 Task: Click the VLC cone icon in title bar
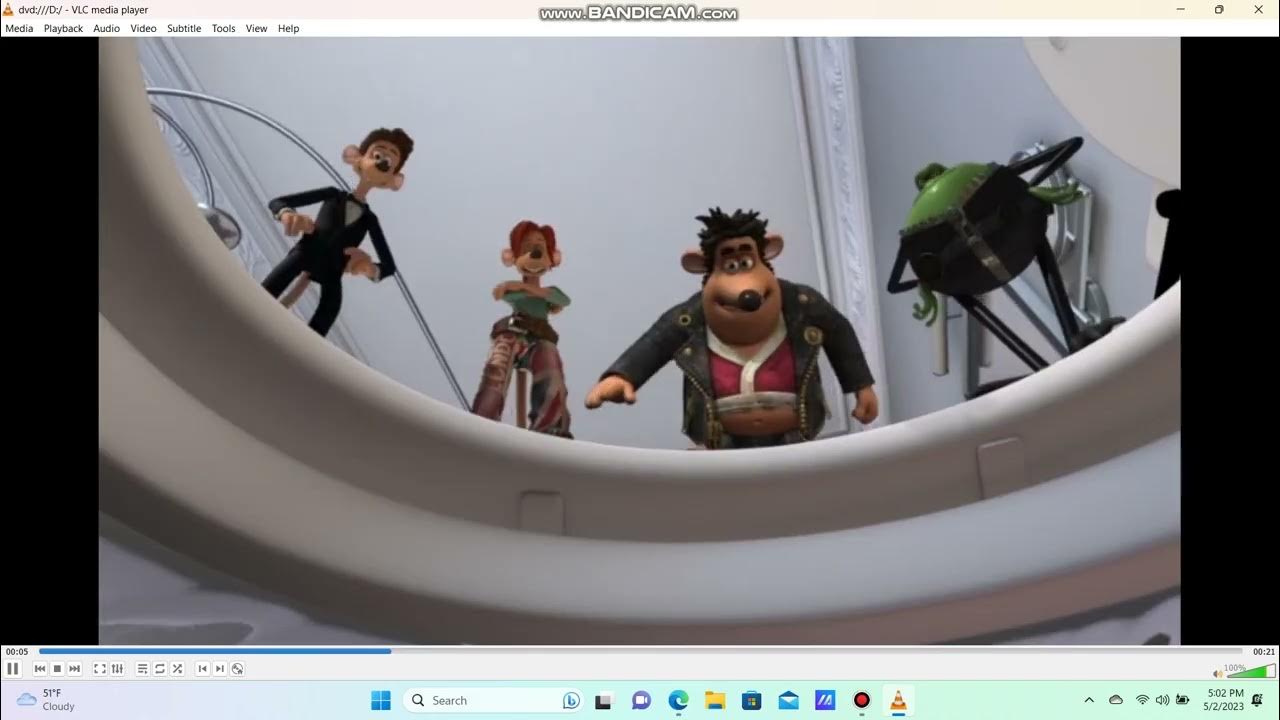click(x=9, y=10)
